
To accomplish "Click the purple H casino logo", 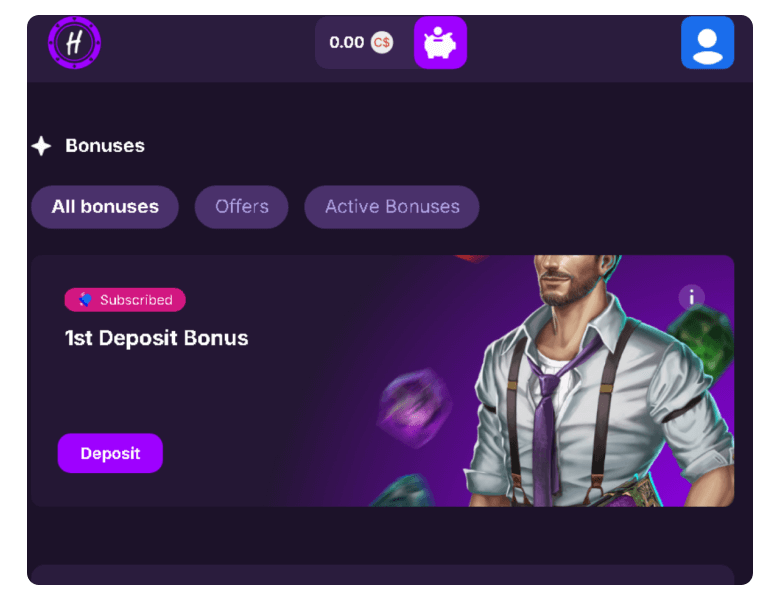I will click(74, 43).
